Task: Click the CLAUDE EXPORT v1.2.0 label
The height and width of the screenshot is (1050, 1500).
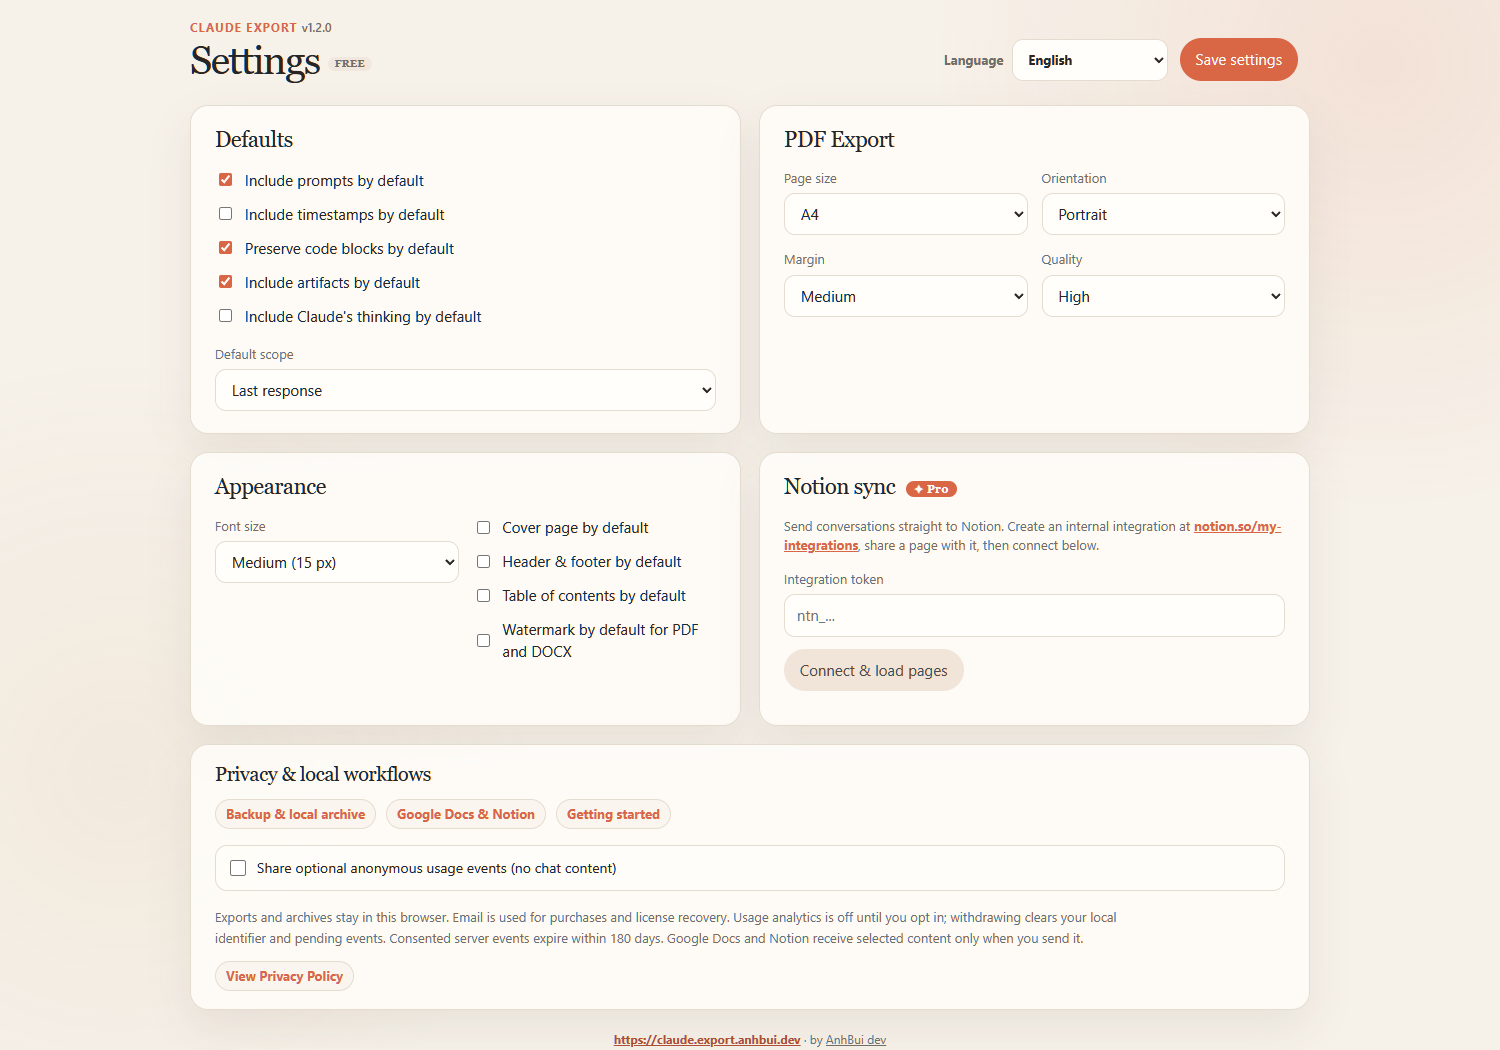Action: [x=261, y=27]
